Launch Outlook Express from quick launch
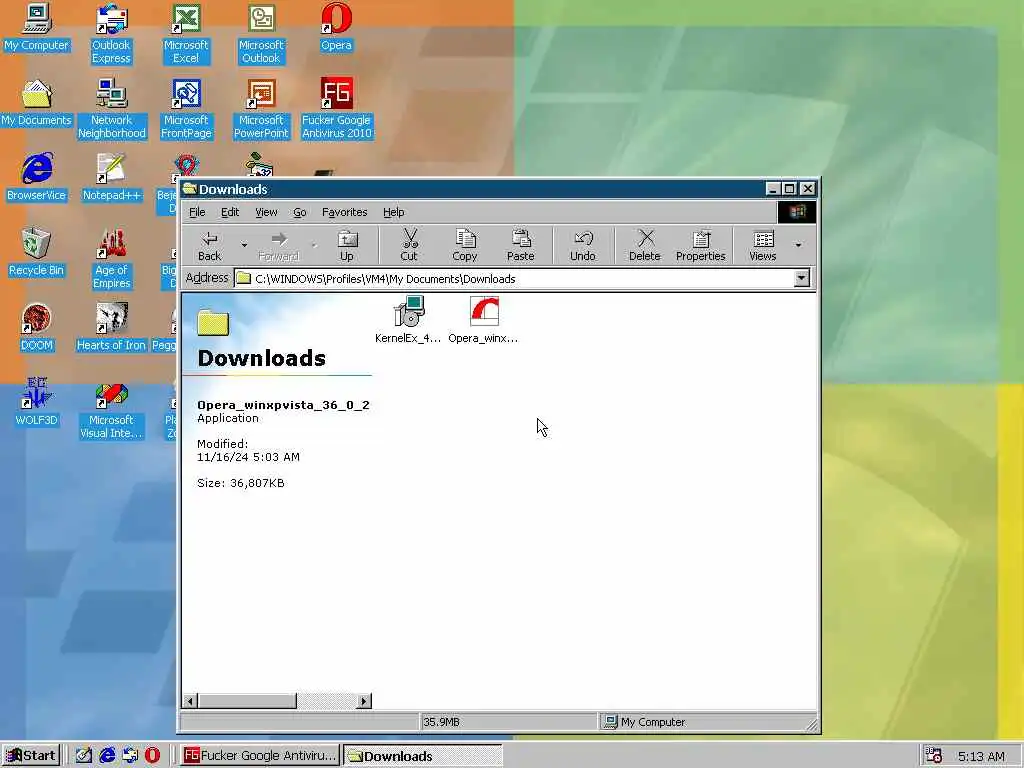Image resolution: width=1024 pixels, height=768 pixels. point(130,756)
